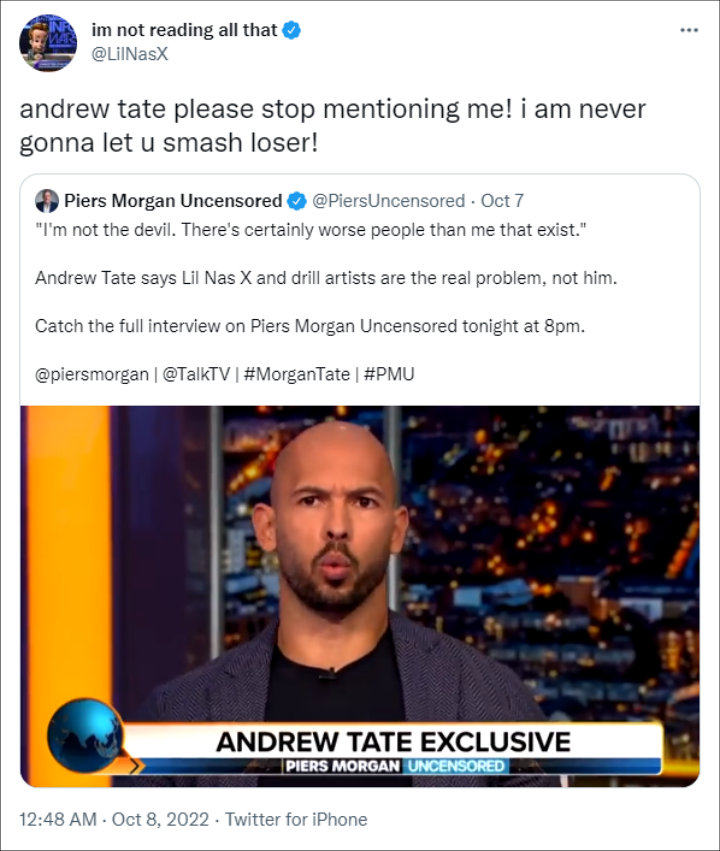Play the Andrew Tate interview video thumbnail
Screen dimensions: 720x851
pyautogui.click(x=360, y=596)
